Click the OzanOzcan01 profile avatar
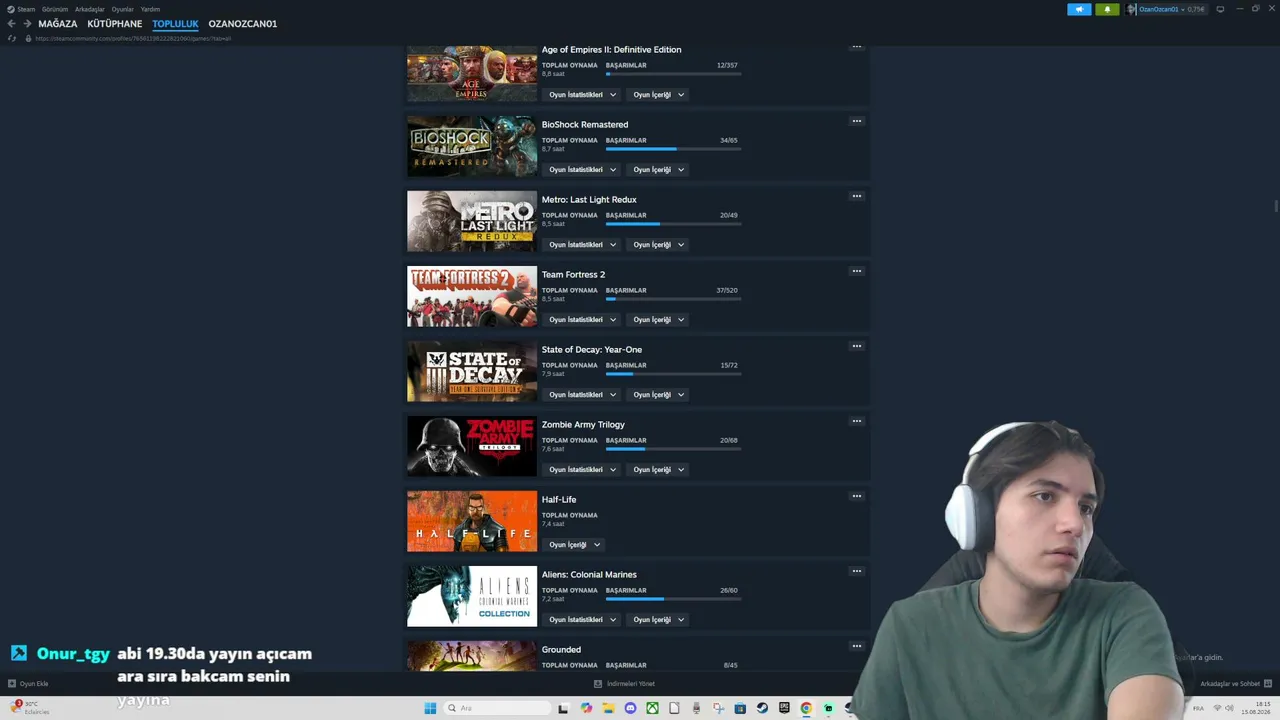 [x=1132, y=9]
